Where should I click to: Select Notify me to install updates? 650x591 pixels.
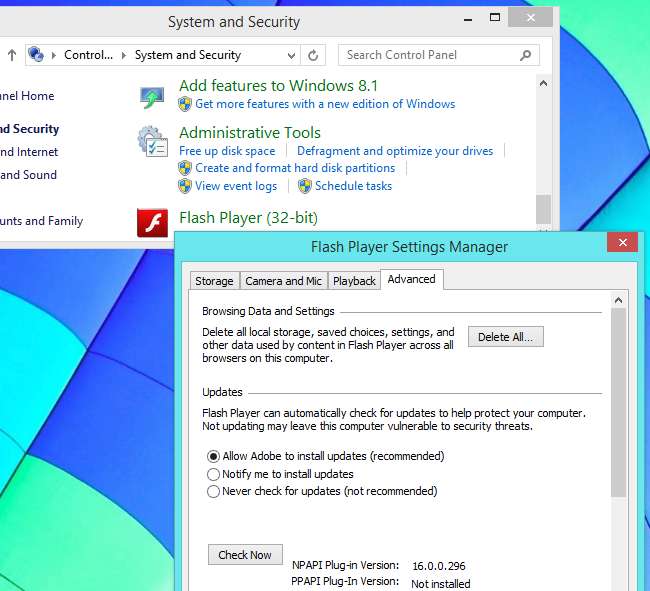[213, 474]
